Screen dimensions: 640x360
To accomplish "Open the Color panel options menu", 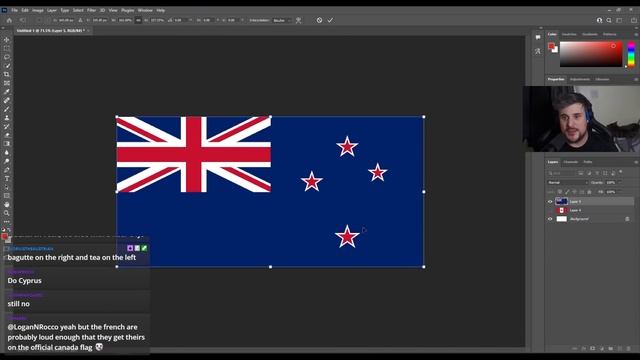I will click(x=636, y=34).
